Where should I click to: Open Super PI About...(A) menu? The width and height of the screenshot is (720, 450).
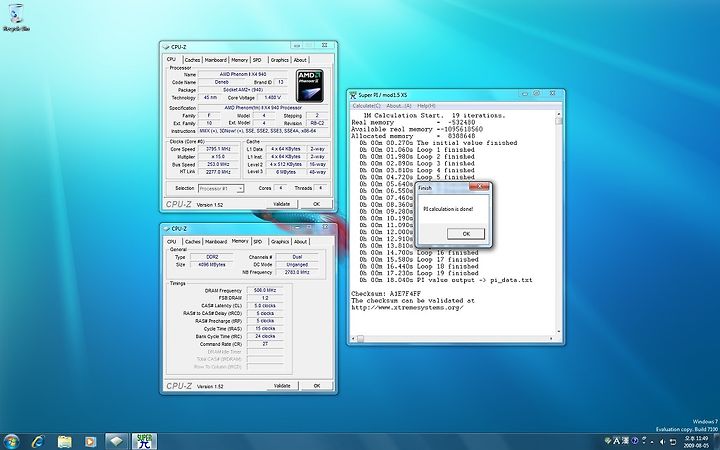(399, 106)
